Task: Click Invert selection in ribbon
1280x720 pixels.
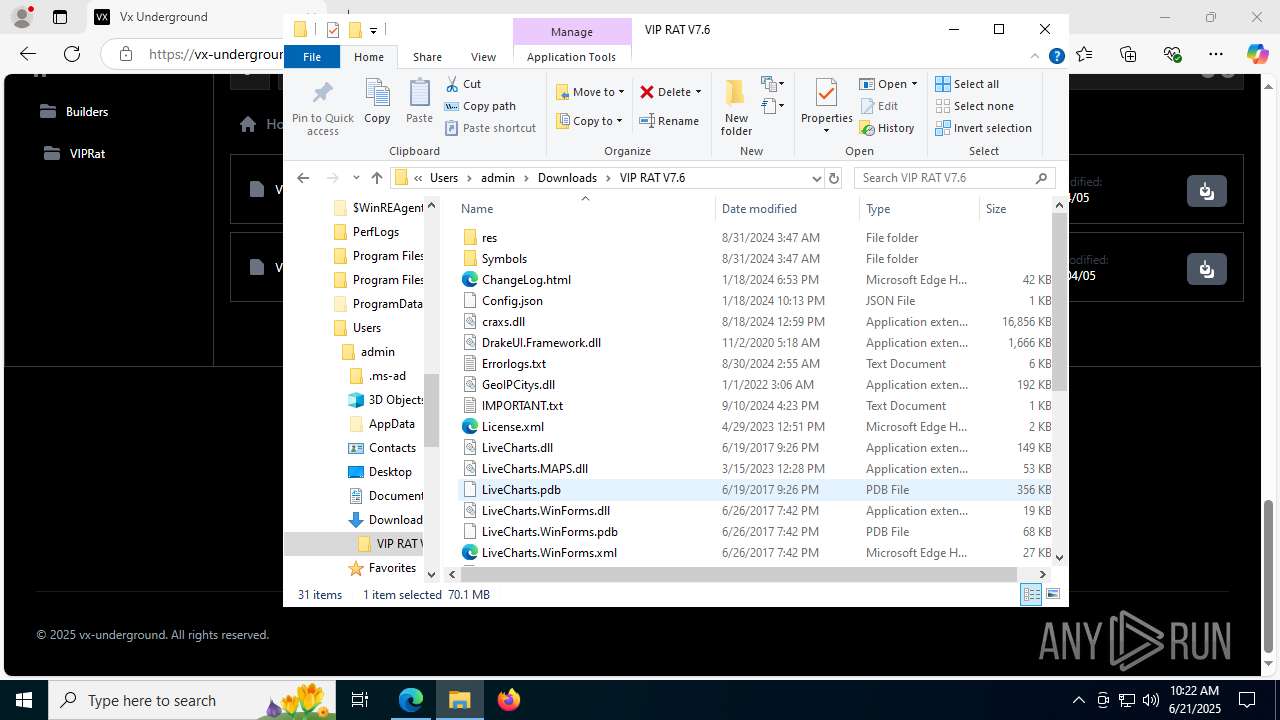Action: click(983, 128)
